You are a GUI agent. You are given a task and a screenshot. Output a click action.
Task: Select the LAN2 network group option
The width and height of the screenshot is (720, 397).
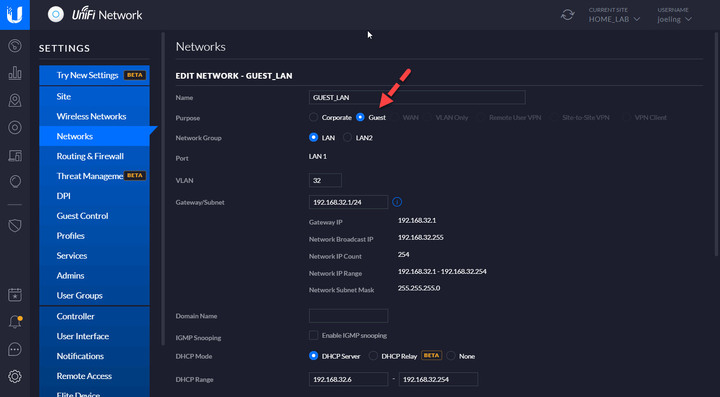348,137
